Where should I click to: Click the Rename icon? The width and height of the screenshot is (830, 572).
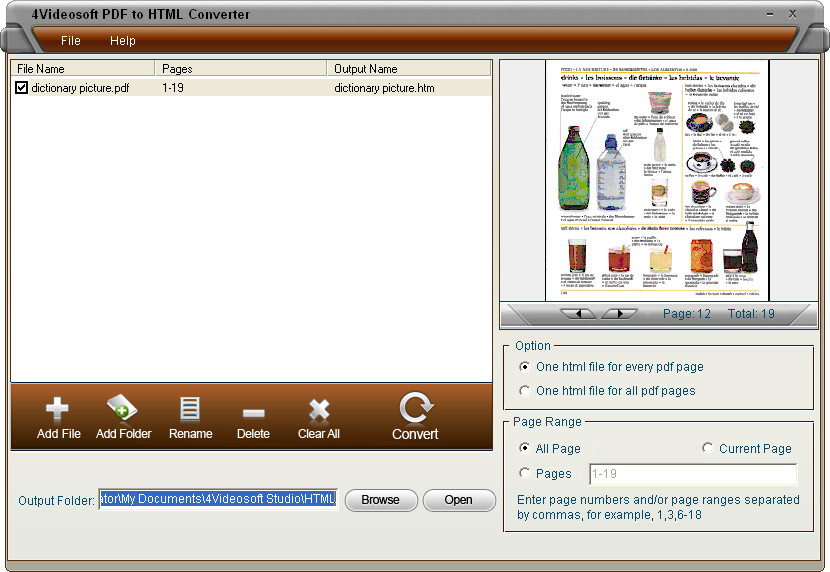(x=190, y=409)
